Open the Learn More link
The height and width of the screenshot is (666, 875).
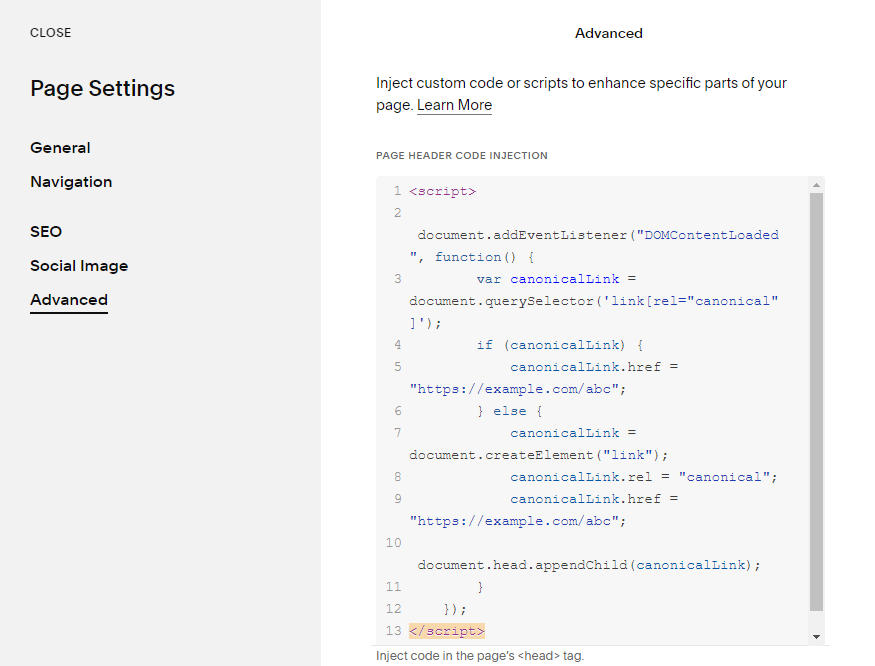[x=454, y=104]
